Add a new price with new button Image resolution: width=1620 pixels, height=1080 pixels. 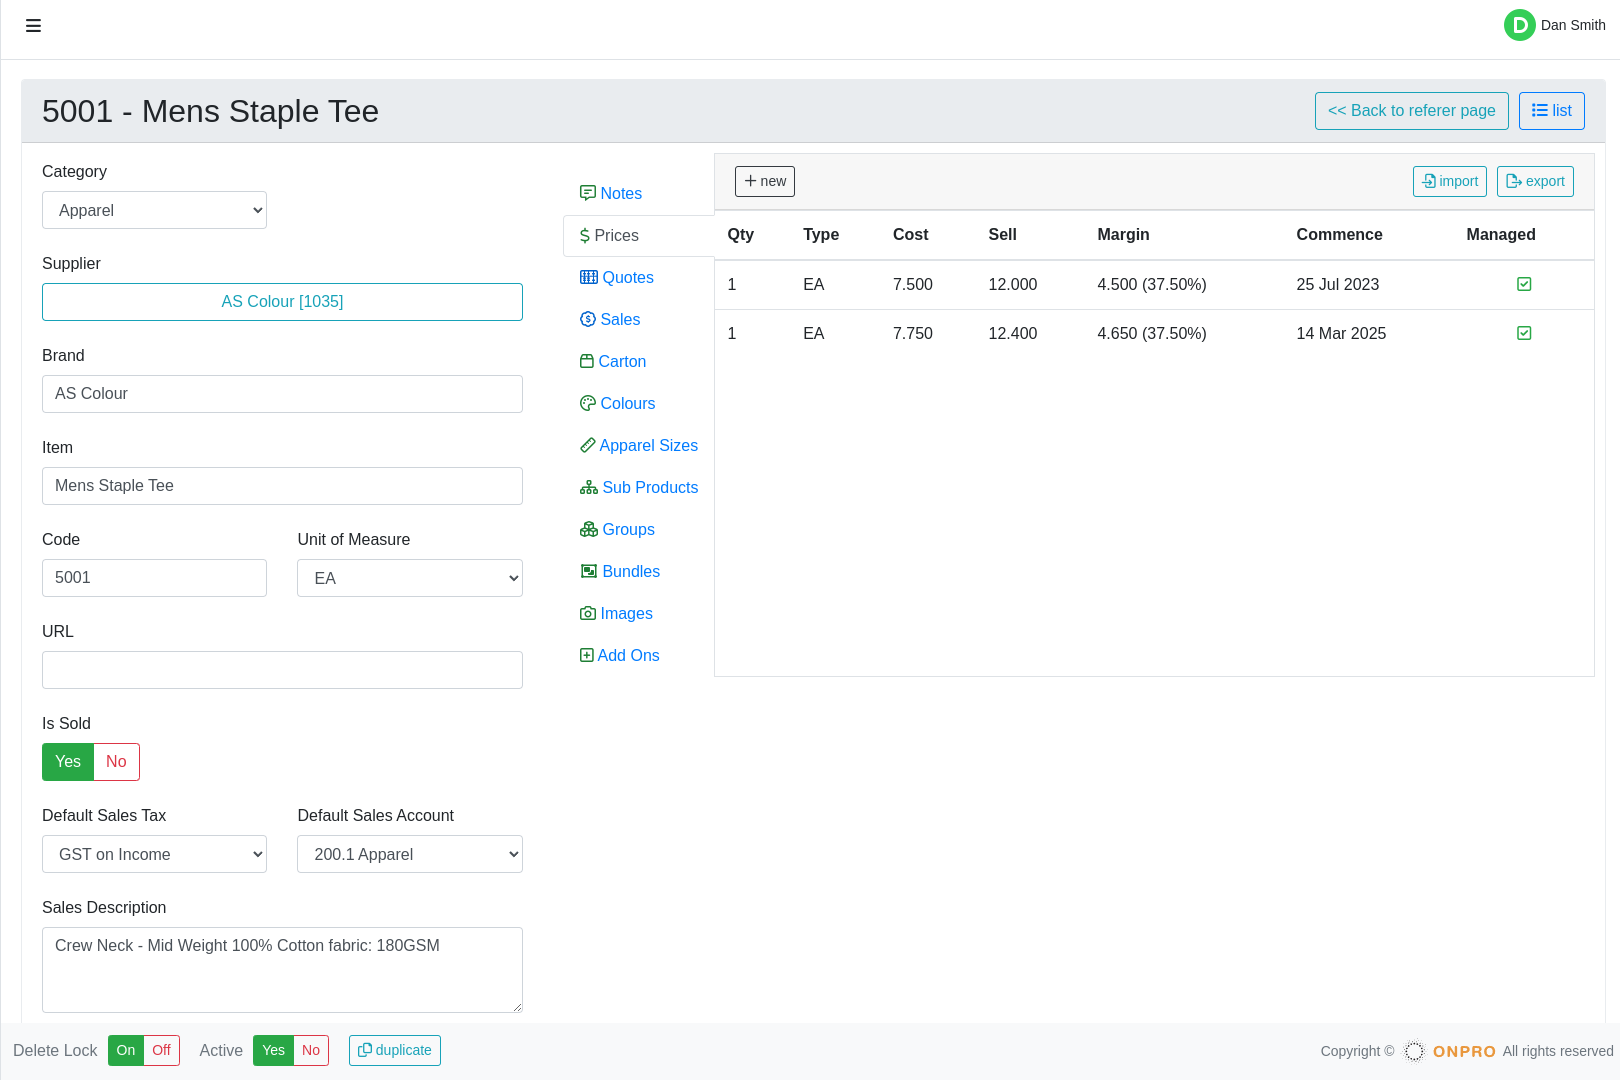[x=765, y=181]
